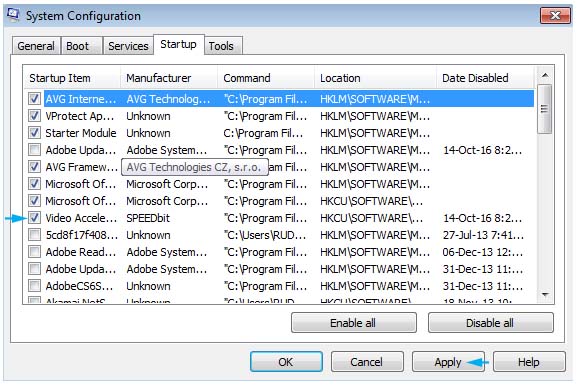577x385 pixels.
Task: Click the Disable all button
Action: click(491, 323)
